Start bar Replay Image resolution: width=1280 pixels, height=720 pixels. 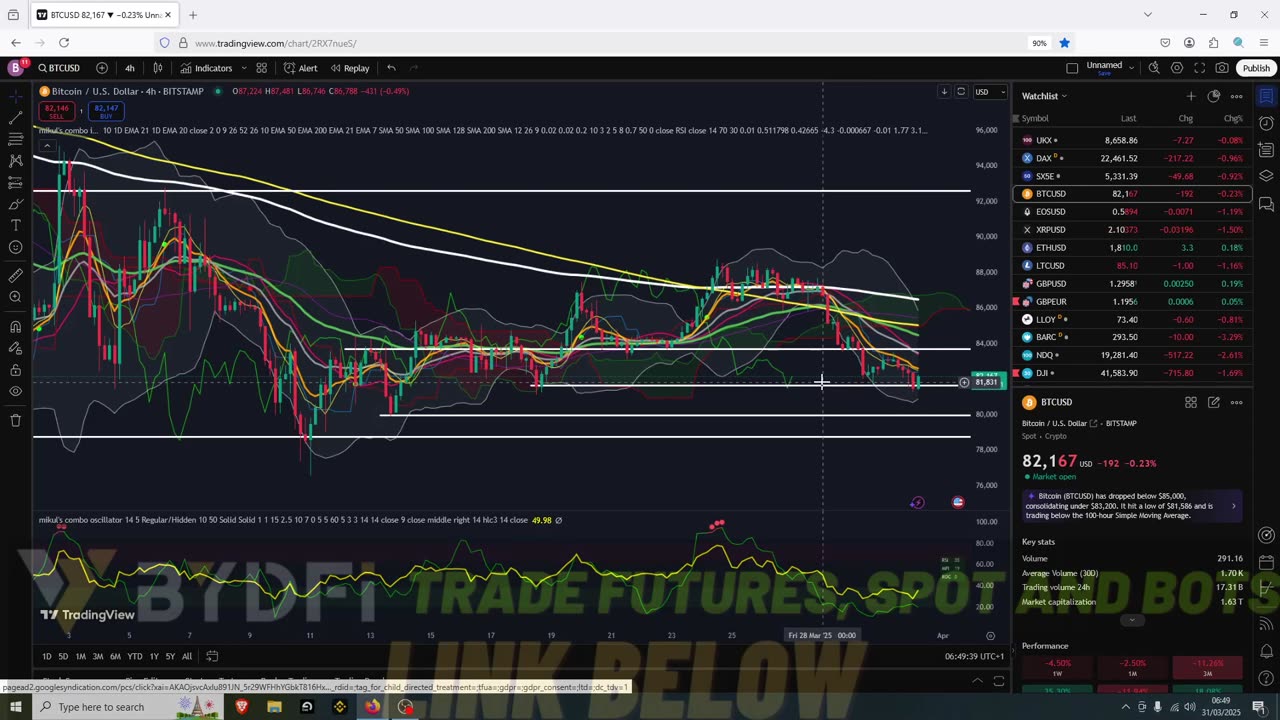coord(349,68)
